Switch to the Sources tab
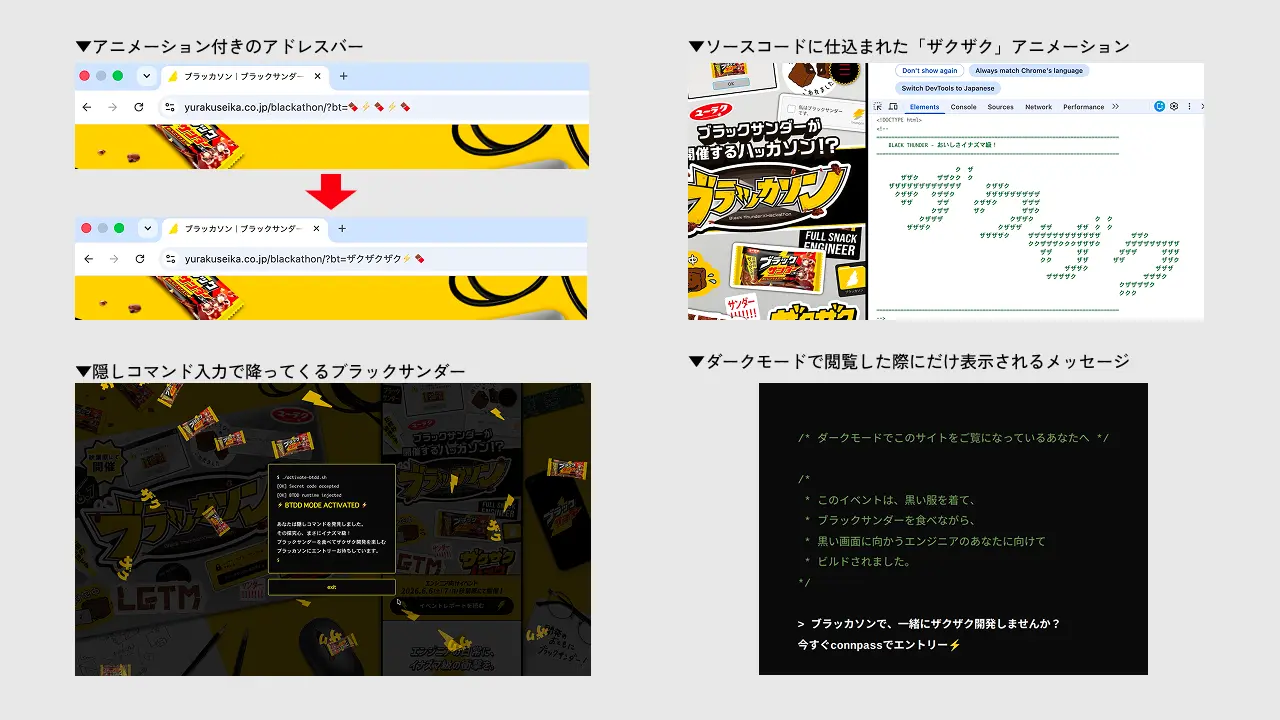 [1001, 107]
